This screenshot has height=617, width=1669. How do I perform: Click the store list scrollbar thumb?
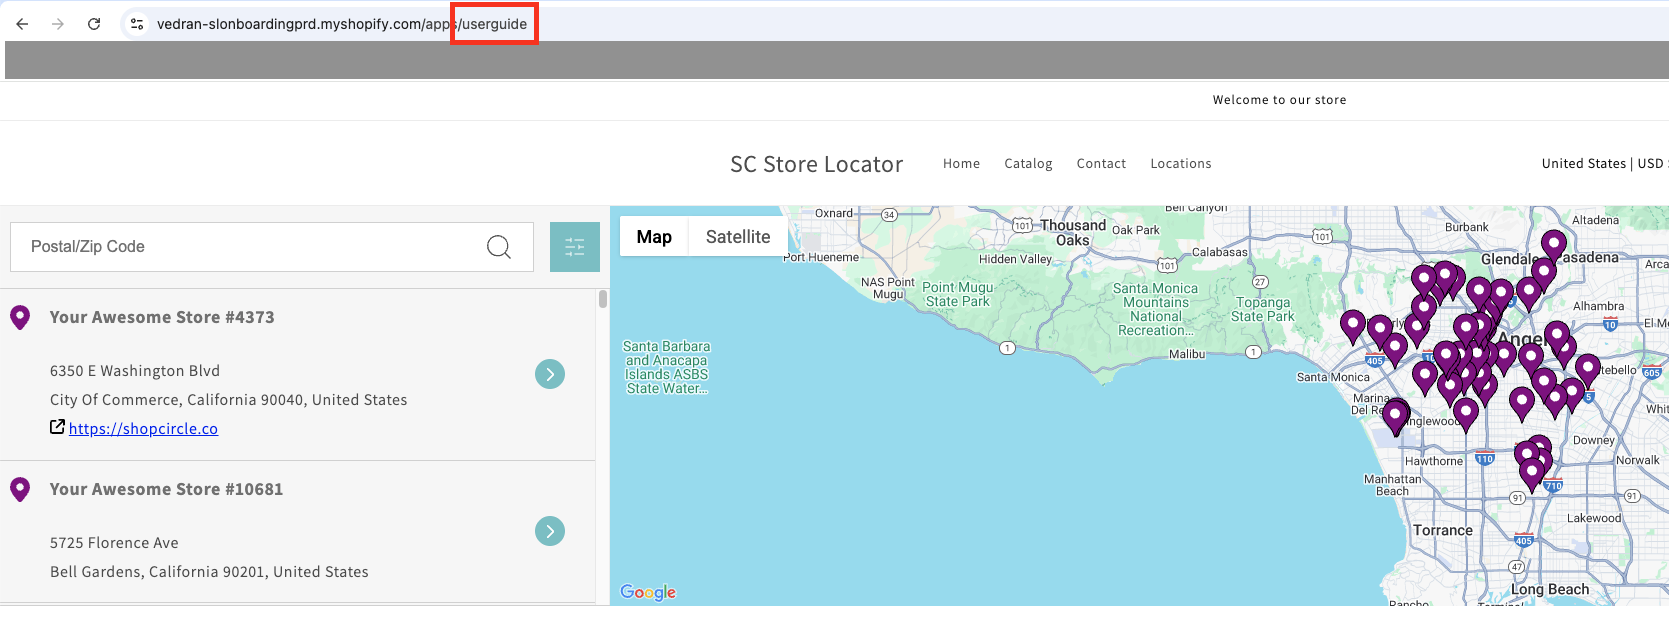click(x=603, y=299)
